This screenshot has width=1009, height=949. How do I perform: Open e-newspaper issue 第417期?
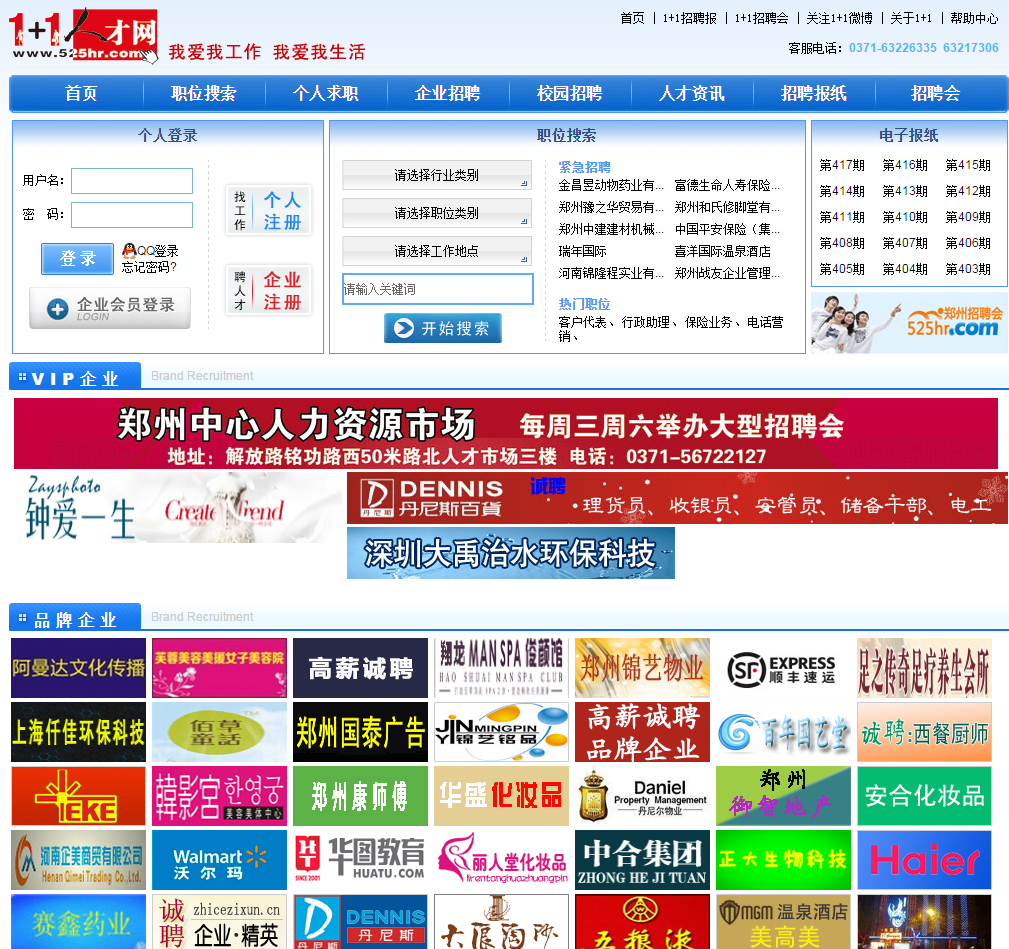pos(842,165)
